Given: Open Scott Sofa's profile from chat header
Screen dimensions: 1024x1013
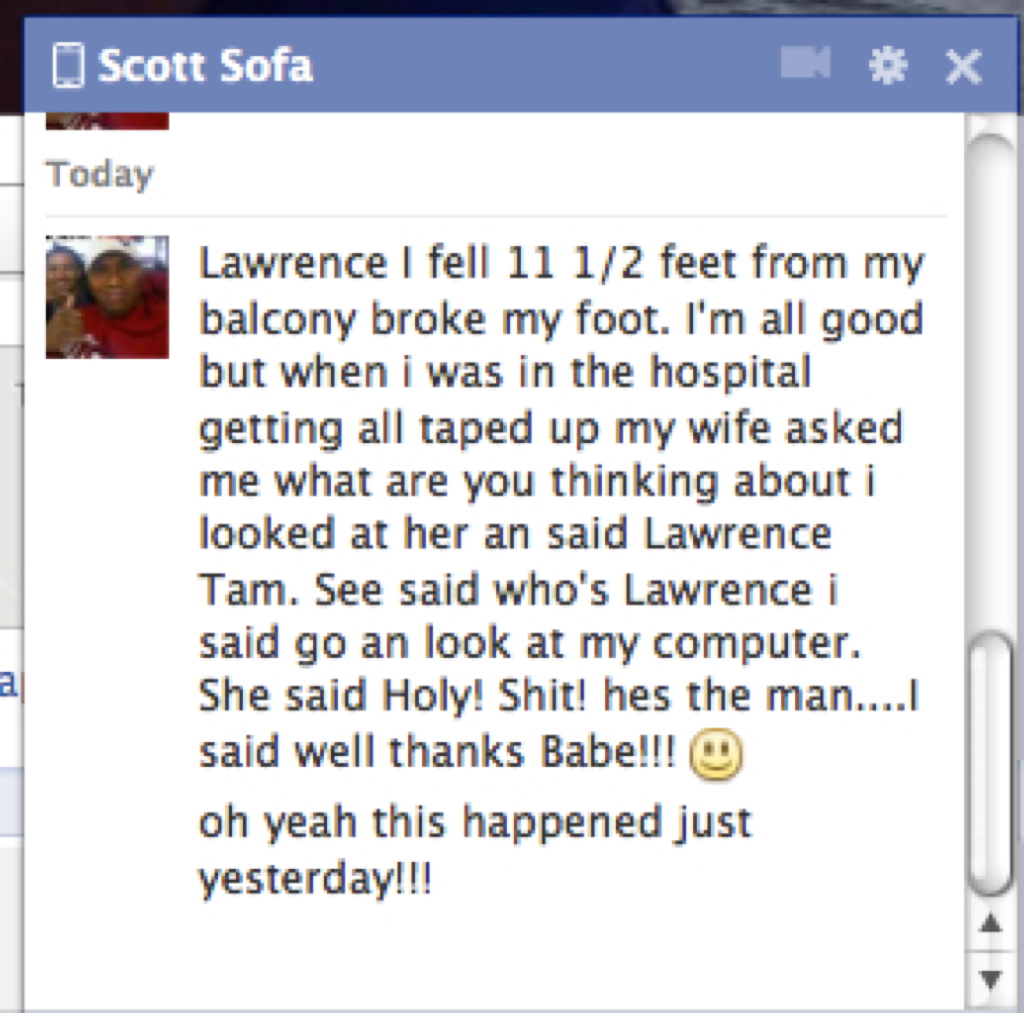Looking at the screenshot, I should pyautogui.click(x=205, y=66).
